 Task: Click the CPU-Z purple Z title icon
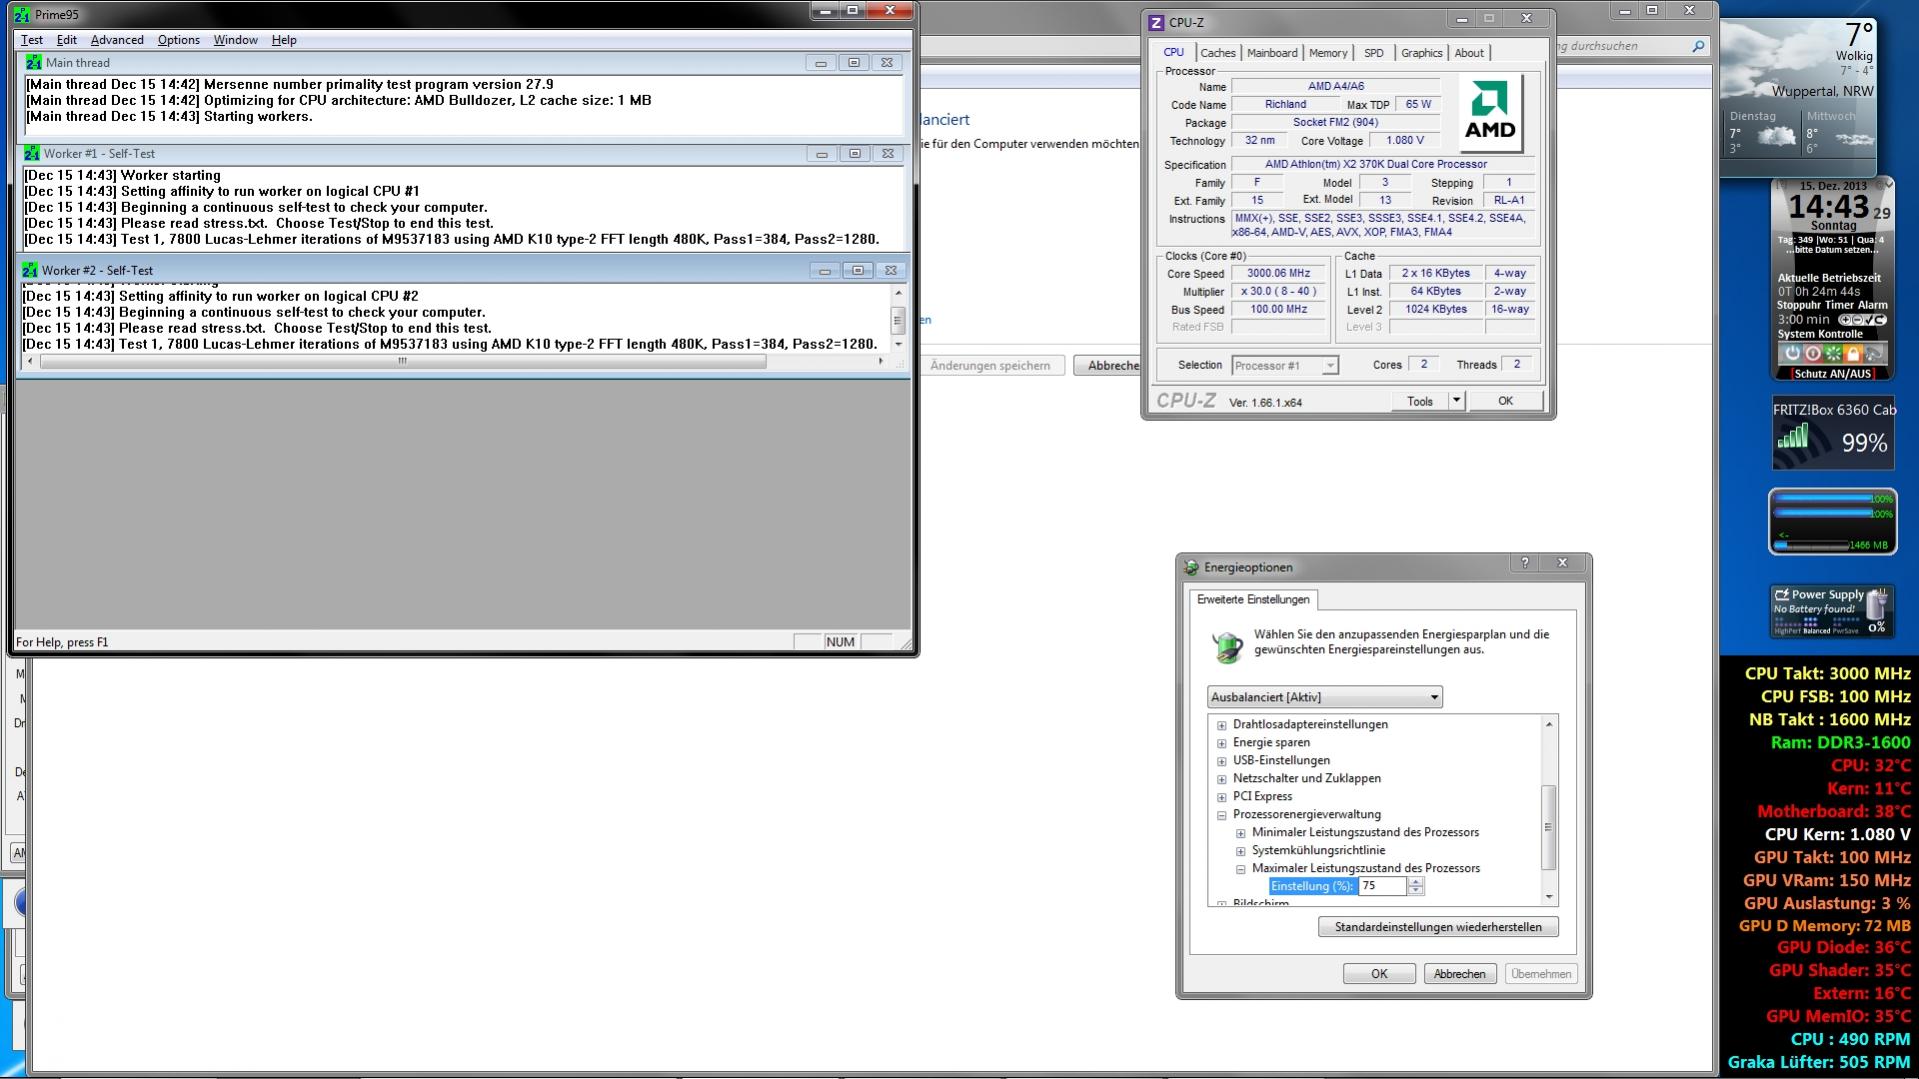pyautogui.click(x=1156, y=22)
